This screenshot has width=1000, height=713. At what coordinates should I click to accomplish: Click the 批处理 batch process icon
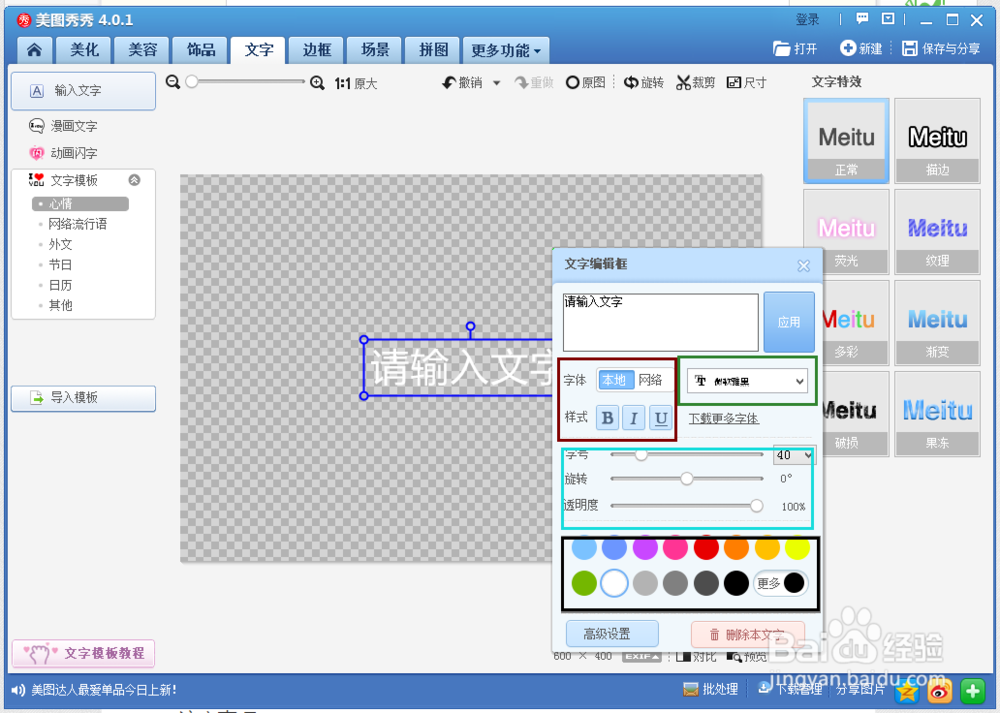point(710,689)
